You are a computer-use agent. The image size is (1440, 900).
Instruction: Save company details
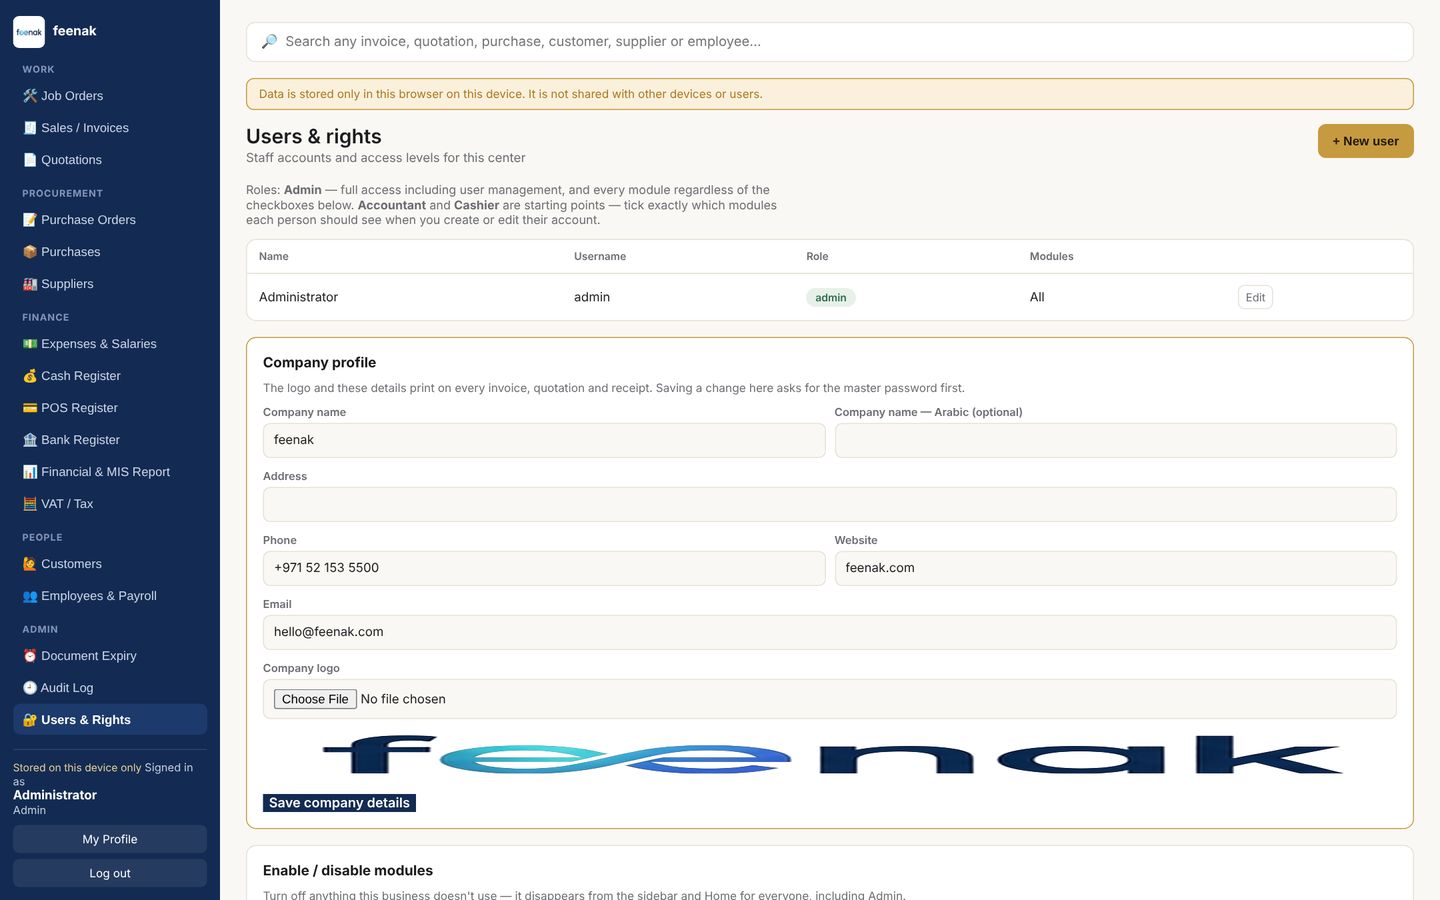[x=339, y=803]
